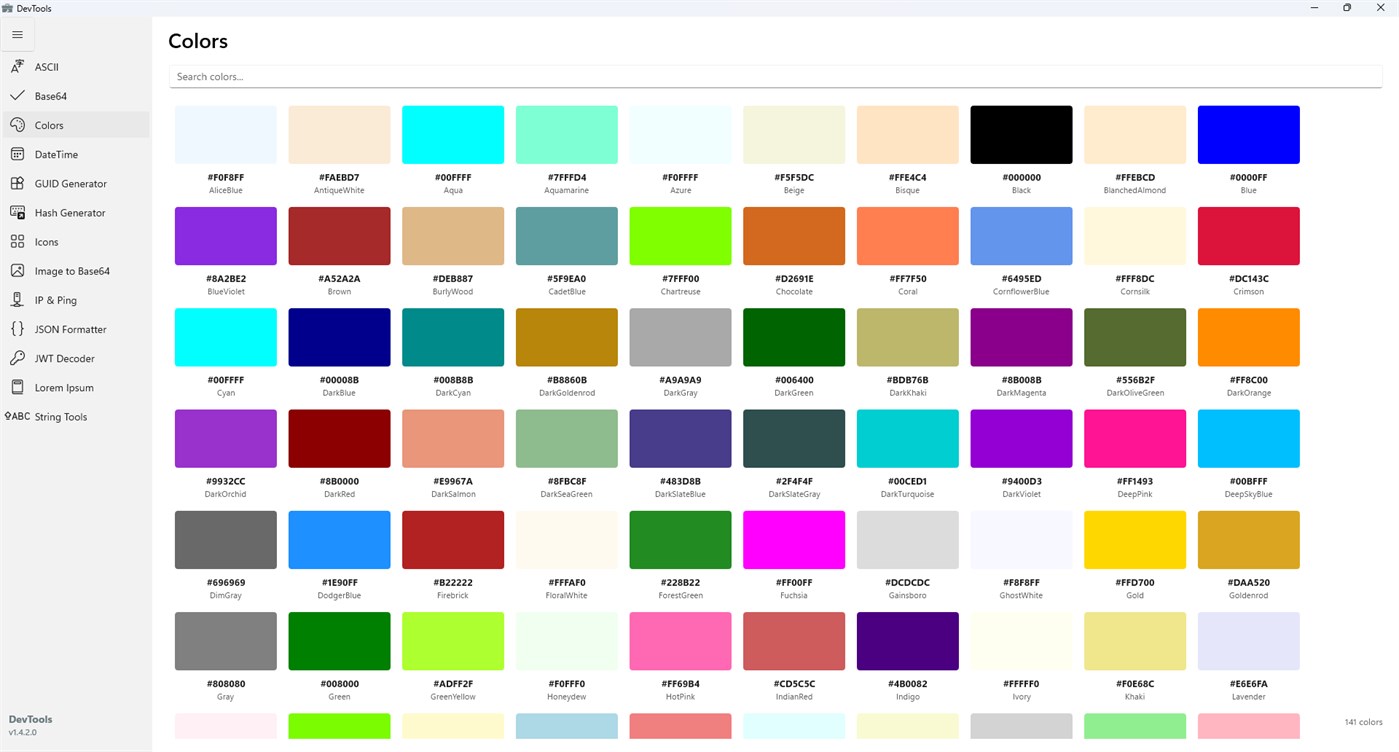Pick the Aquamarine color swatch

pyautogui.click(x=567, y=135)
